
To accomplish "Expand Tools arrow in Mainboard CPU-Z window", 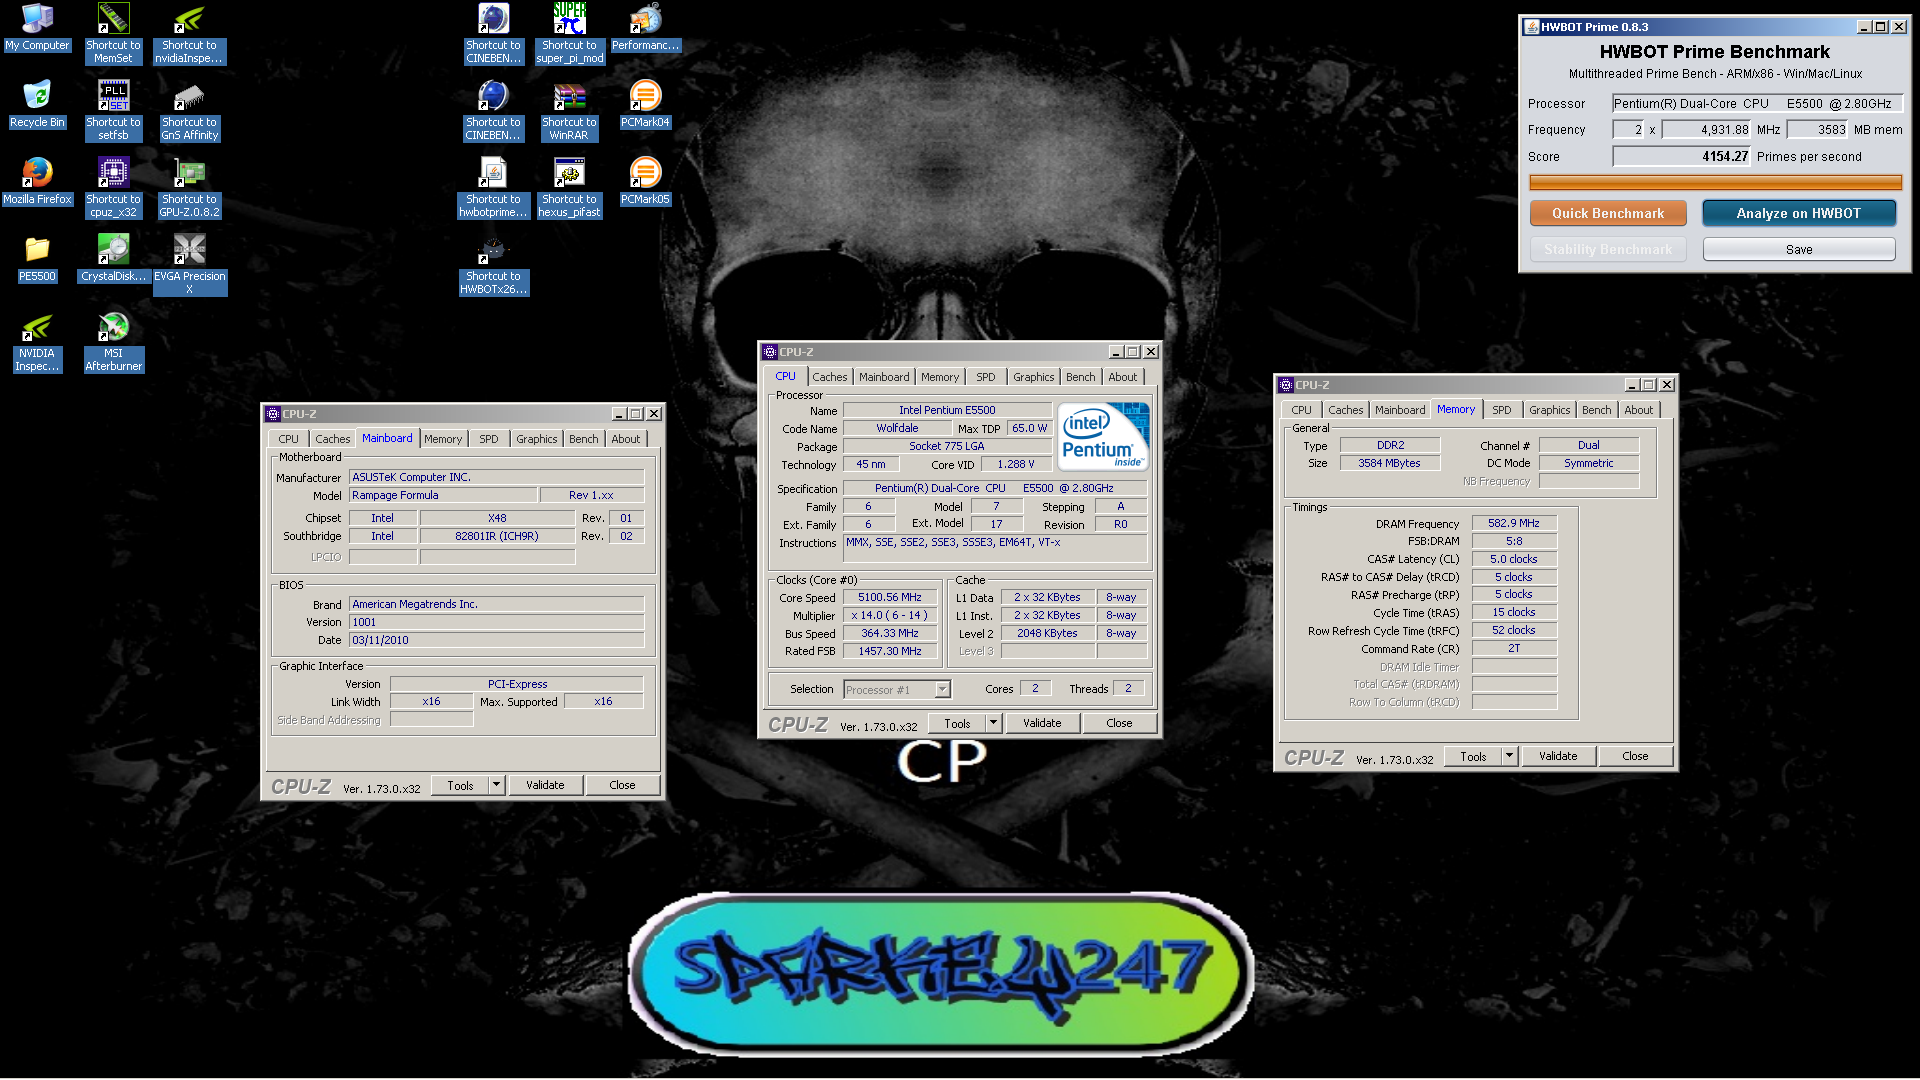I will [x=496, y=785].
